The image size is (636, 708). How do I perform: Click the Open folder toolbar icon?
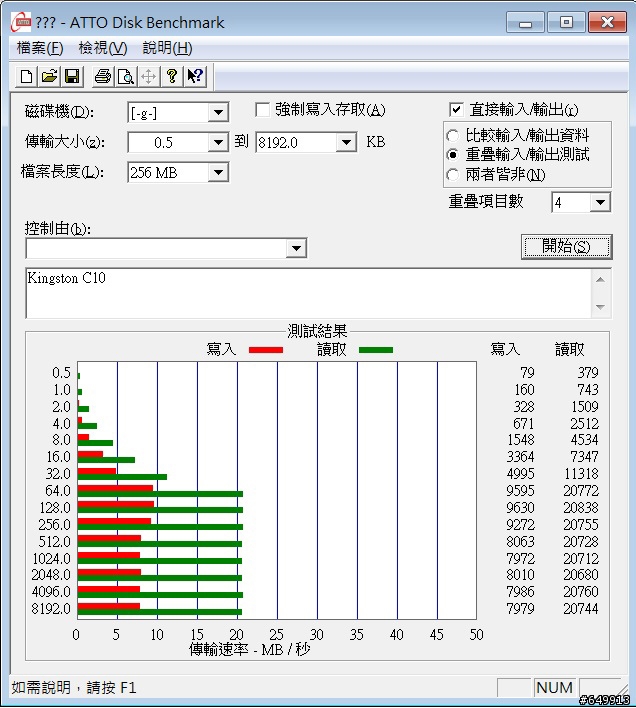click(50, 76)
